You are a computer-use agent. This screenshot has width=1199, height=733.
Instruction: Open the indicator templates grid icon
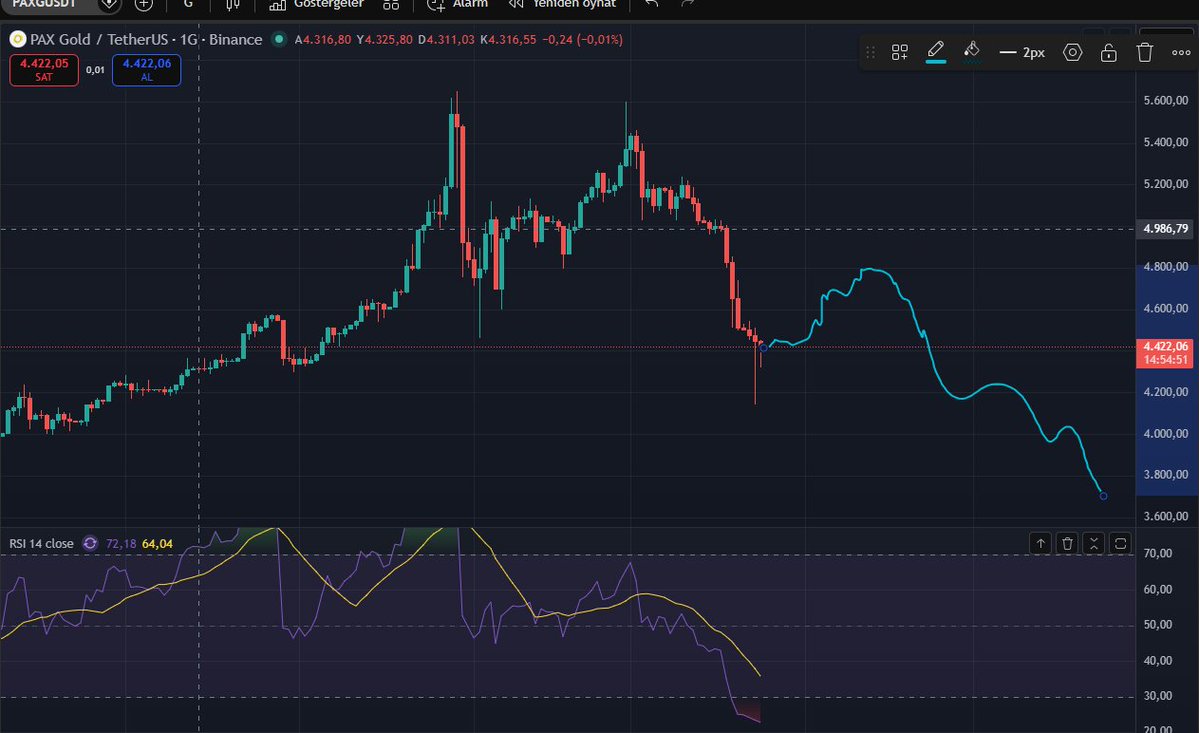(x=391, y=5)
